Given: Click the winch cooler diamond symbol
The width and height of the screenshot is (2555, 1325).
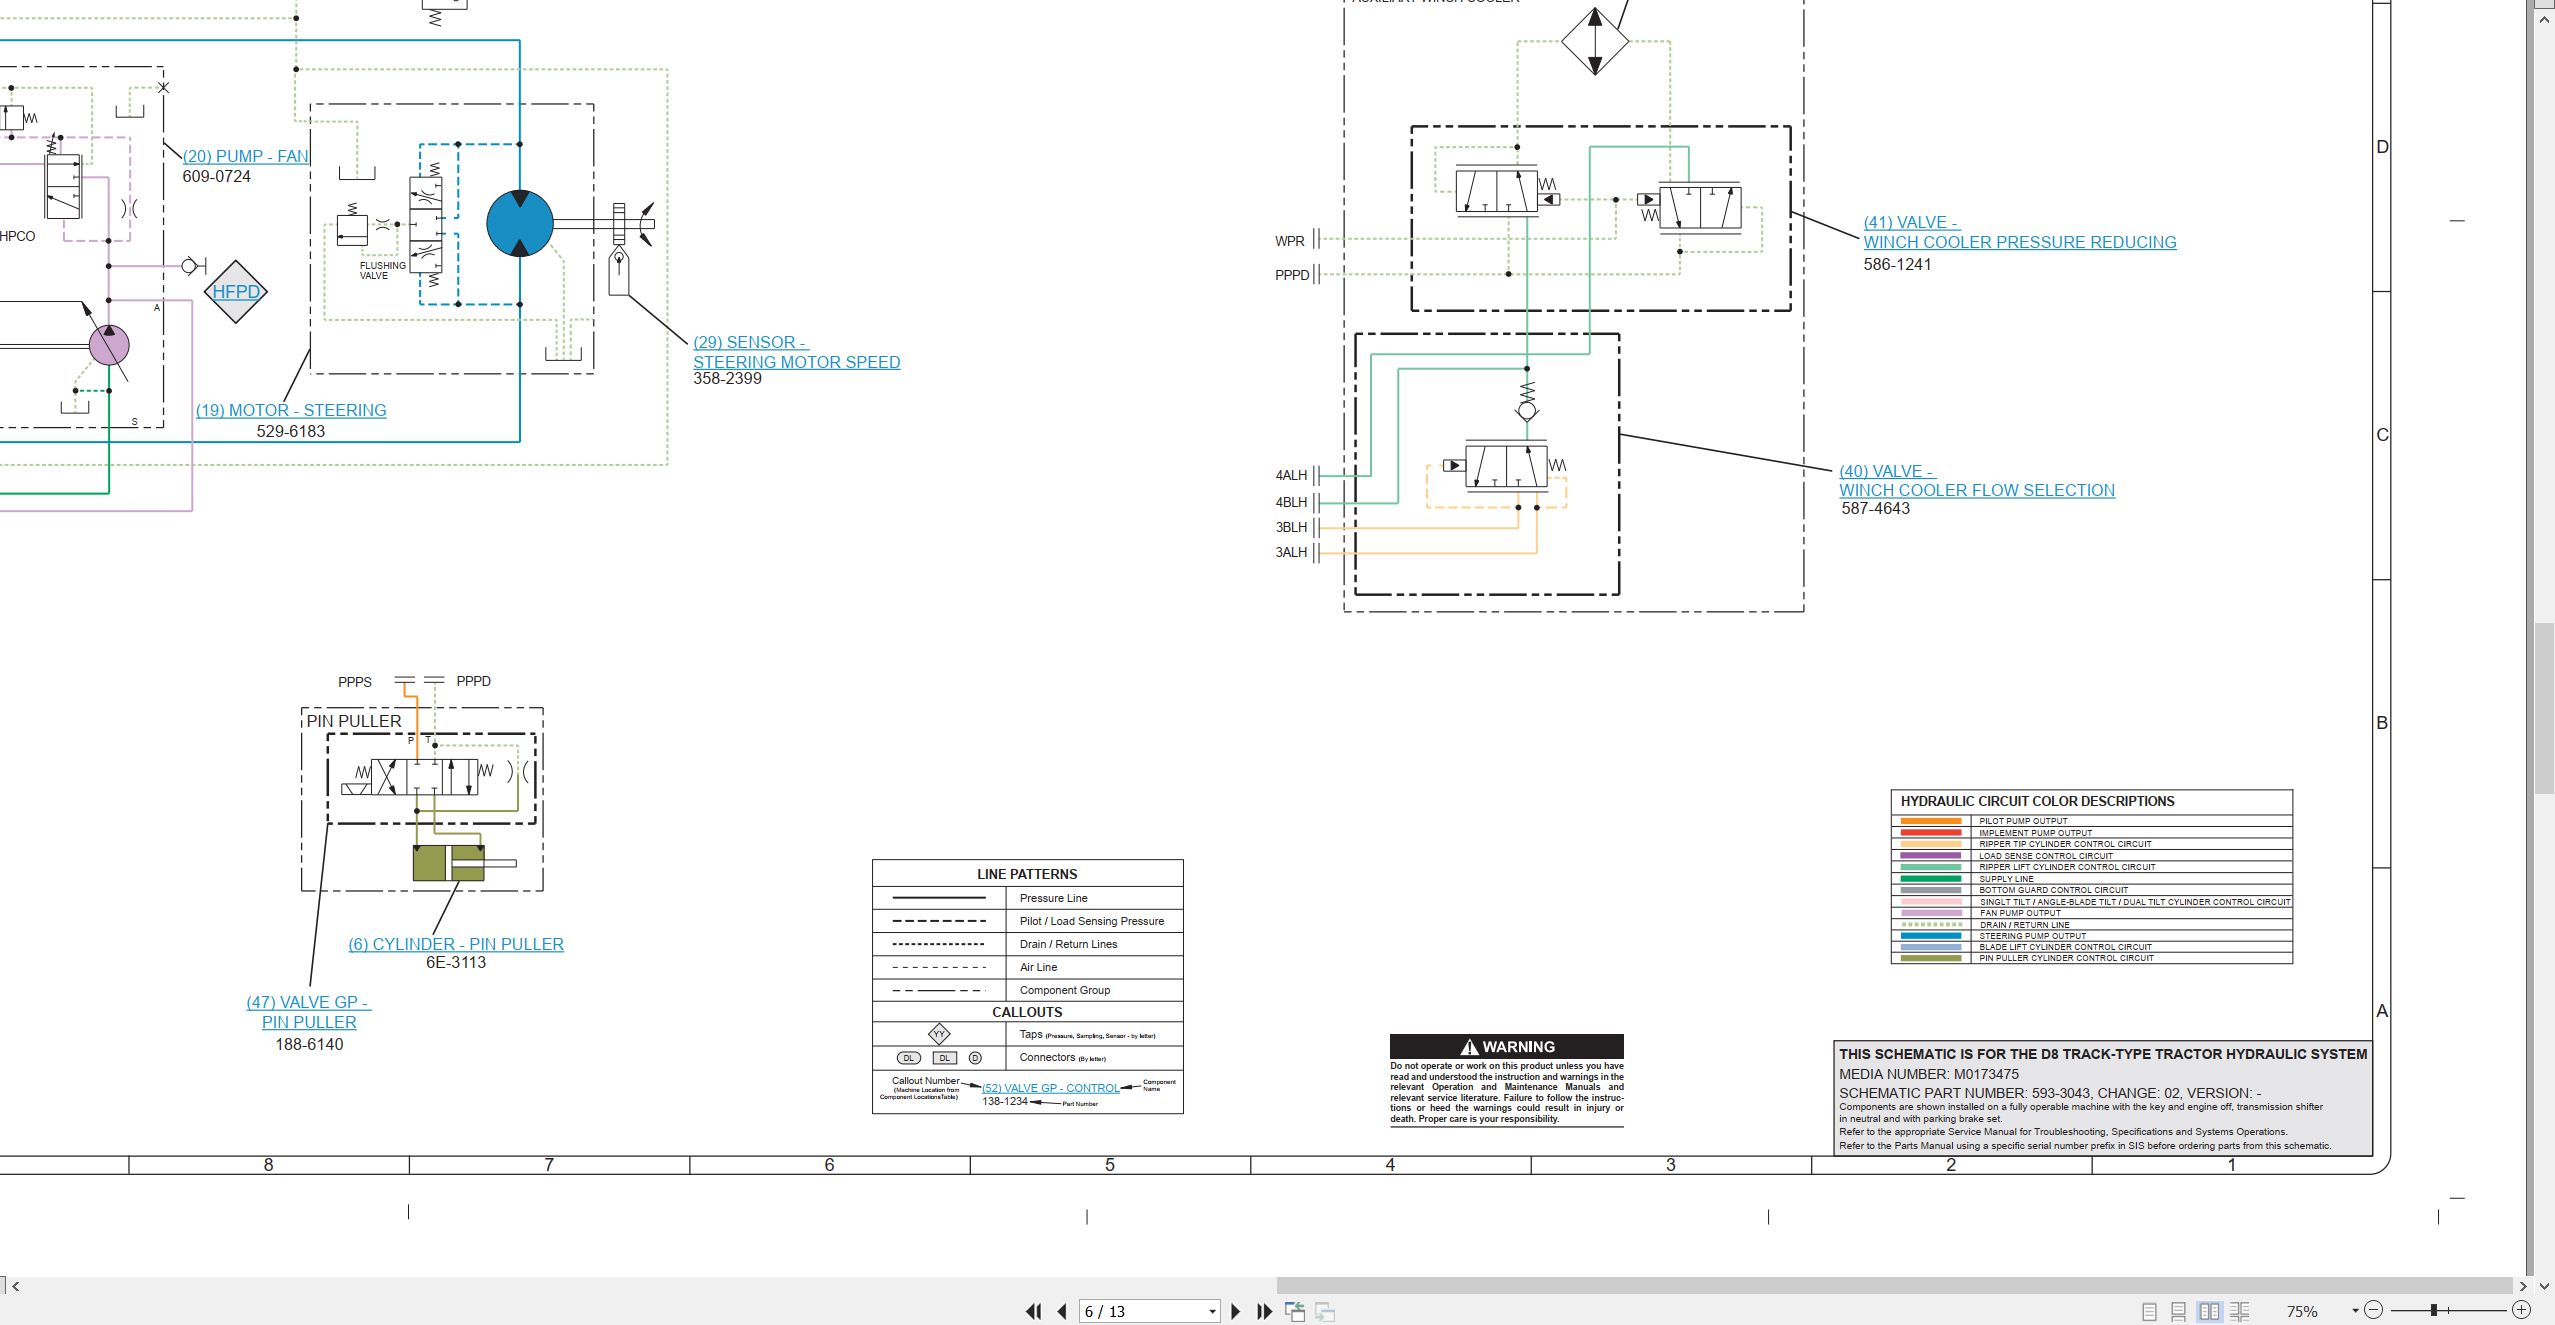Looking at the screenshot, I should (x=1595, y=41).
